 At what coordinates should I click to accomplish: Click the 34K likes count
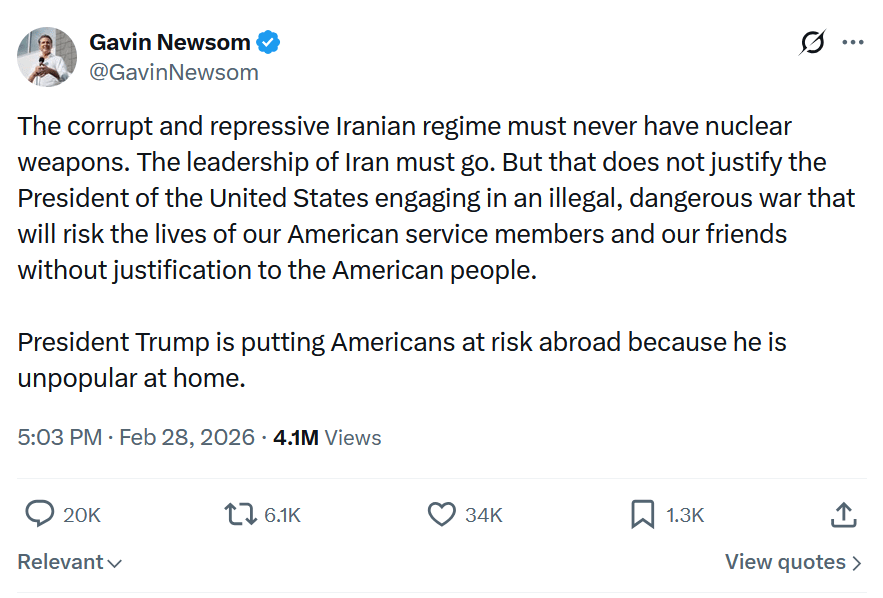pos(484,515)
